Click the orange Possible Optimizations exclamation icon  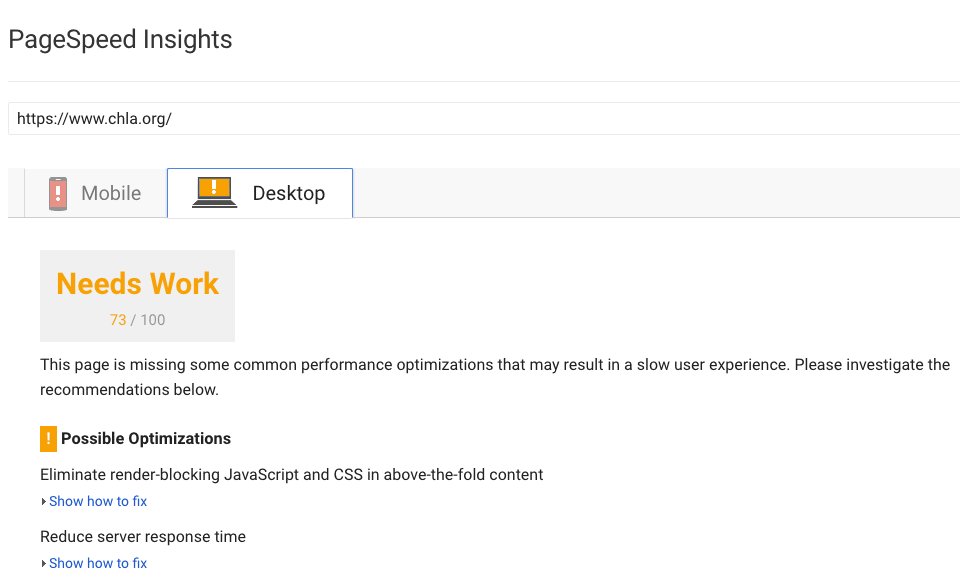point(48,439)
